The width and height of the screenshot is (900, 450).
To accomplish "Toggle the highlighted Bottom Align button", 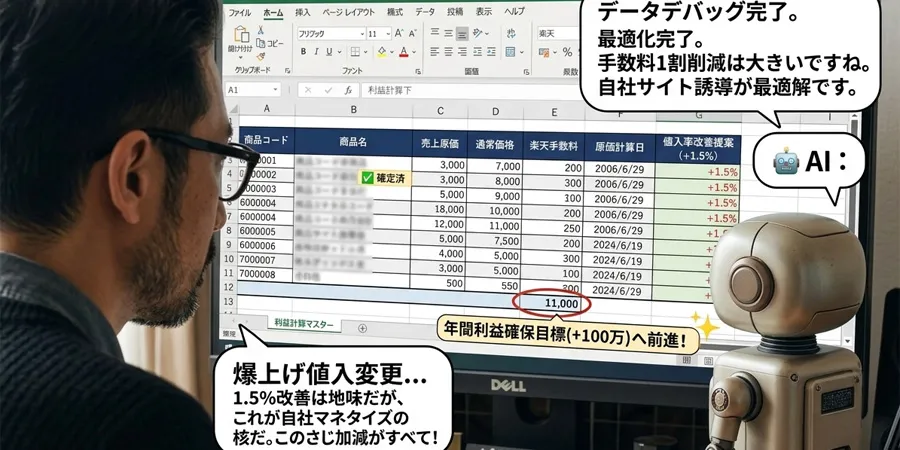I will click(461, 34).
